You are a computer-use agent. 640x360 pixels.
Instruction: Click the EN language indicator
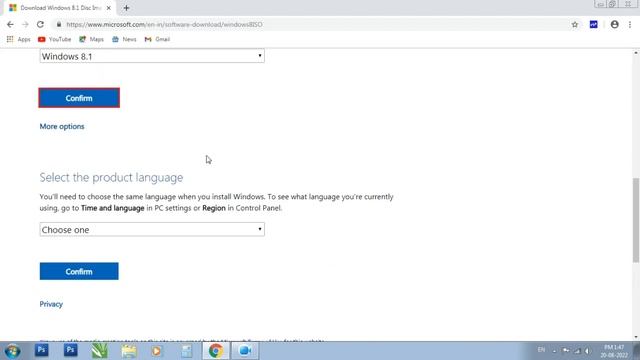[541, 350]
